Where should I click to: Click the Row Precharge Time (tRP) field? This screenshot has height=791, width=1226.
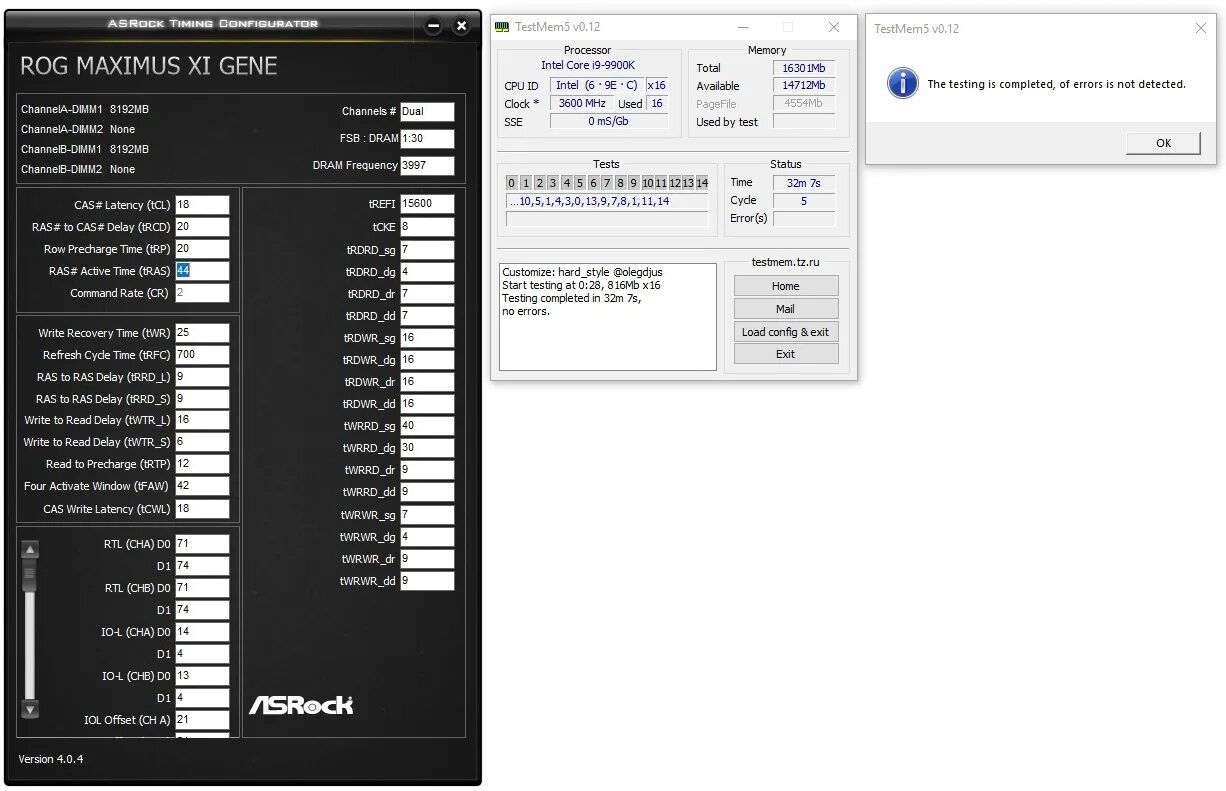click(x=202, y=249)
